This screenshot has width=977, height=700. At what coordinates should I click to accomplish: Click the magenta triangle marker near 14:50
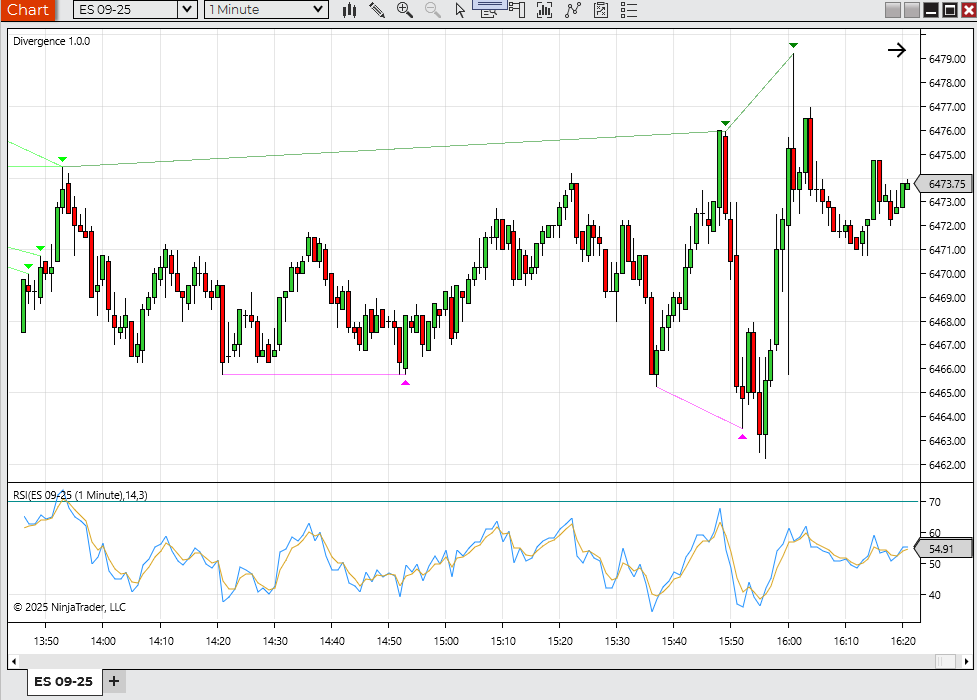pyautogui.click(x=406, y=383)
